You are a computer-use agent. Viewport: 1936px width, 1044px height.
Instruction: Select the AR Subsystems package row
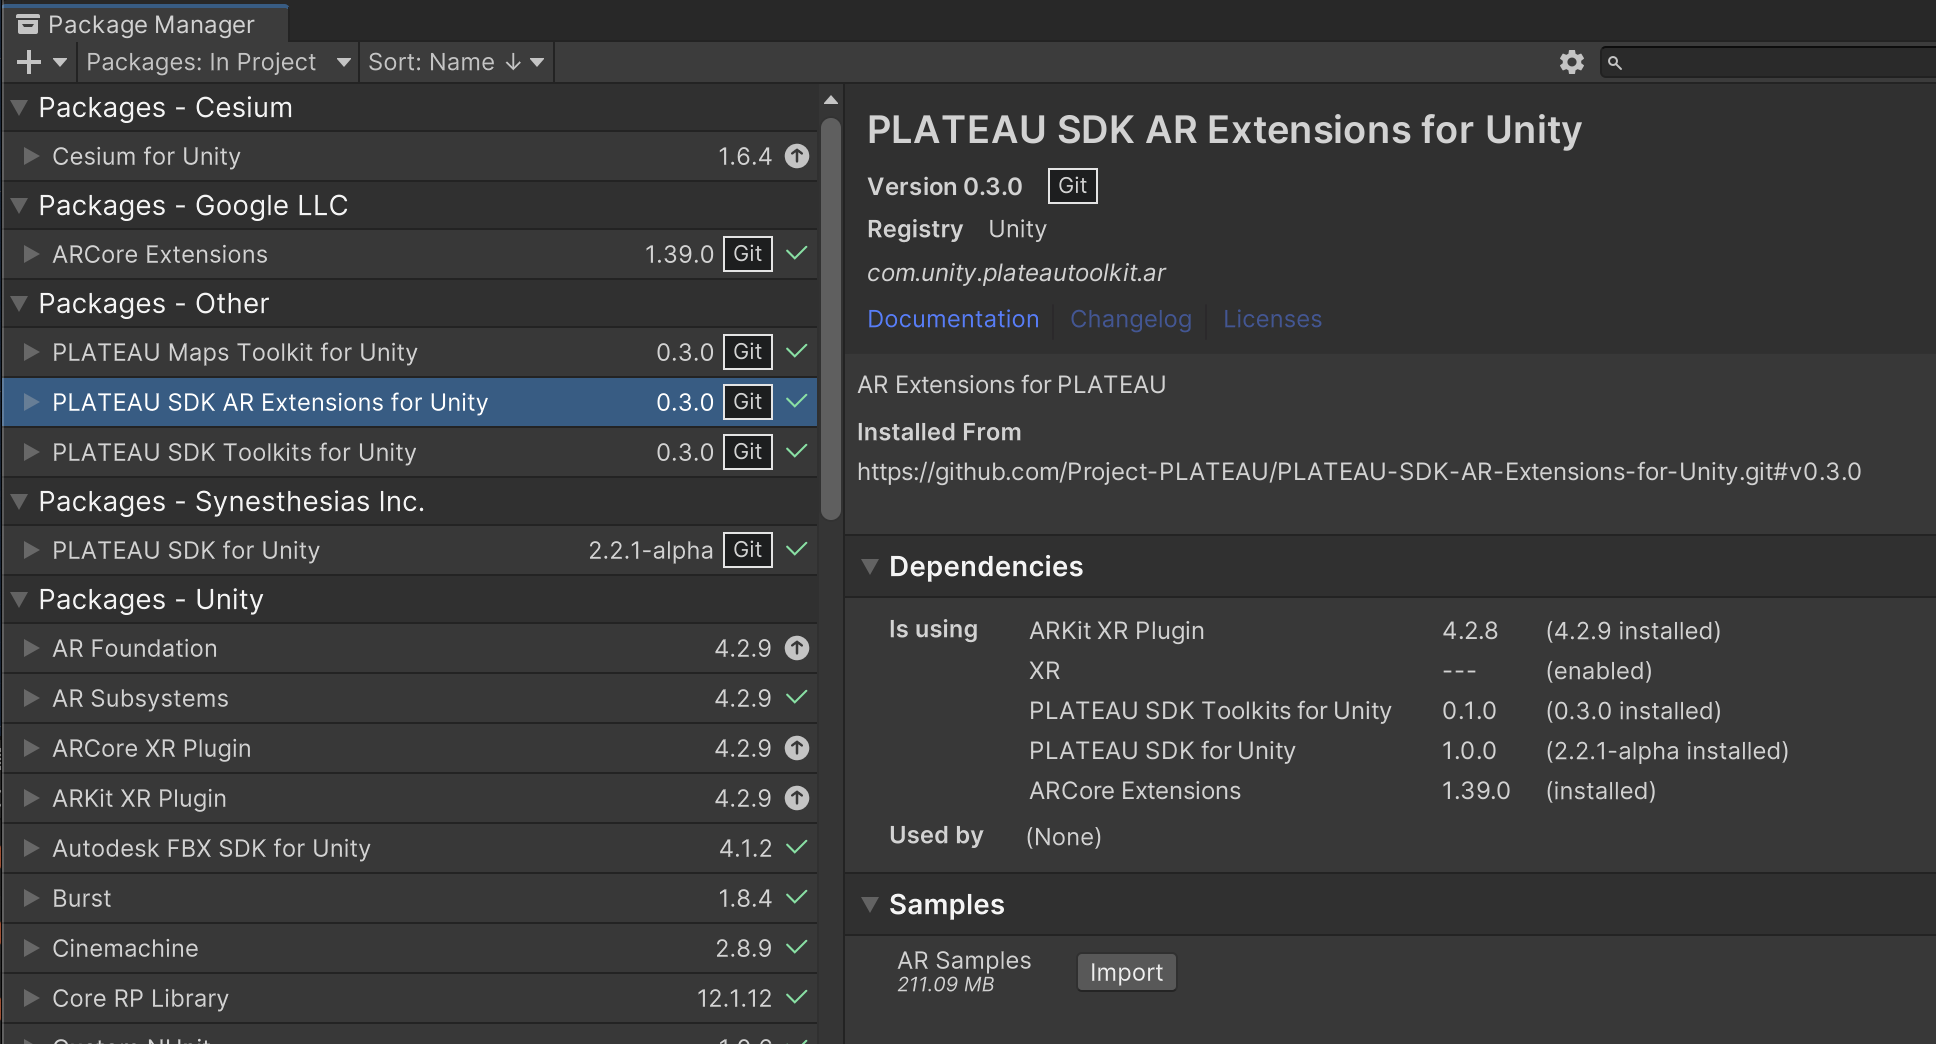coord(410,698)
